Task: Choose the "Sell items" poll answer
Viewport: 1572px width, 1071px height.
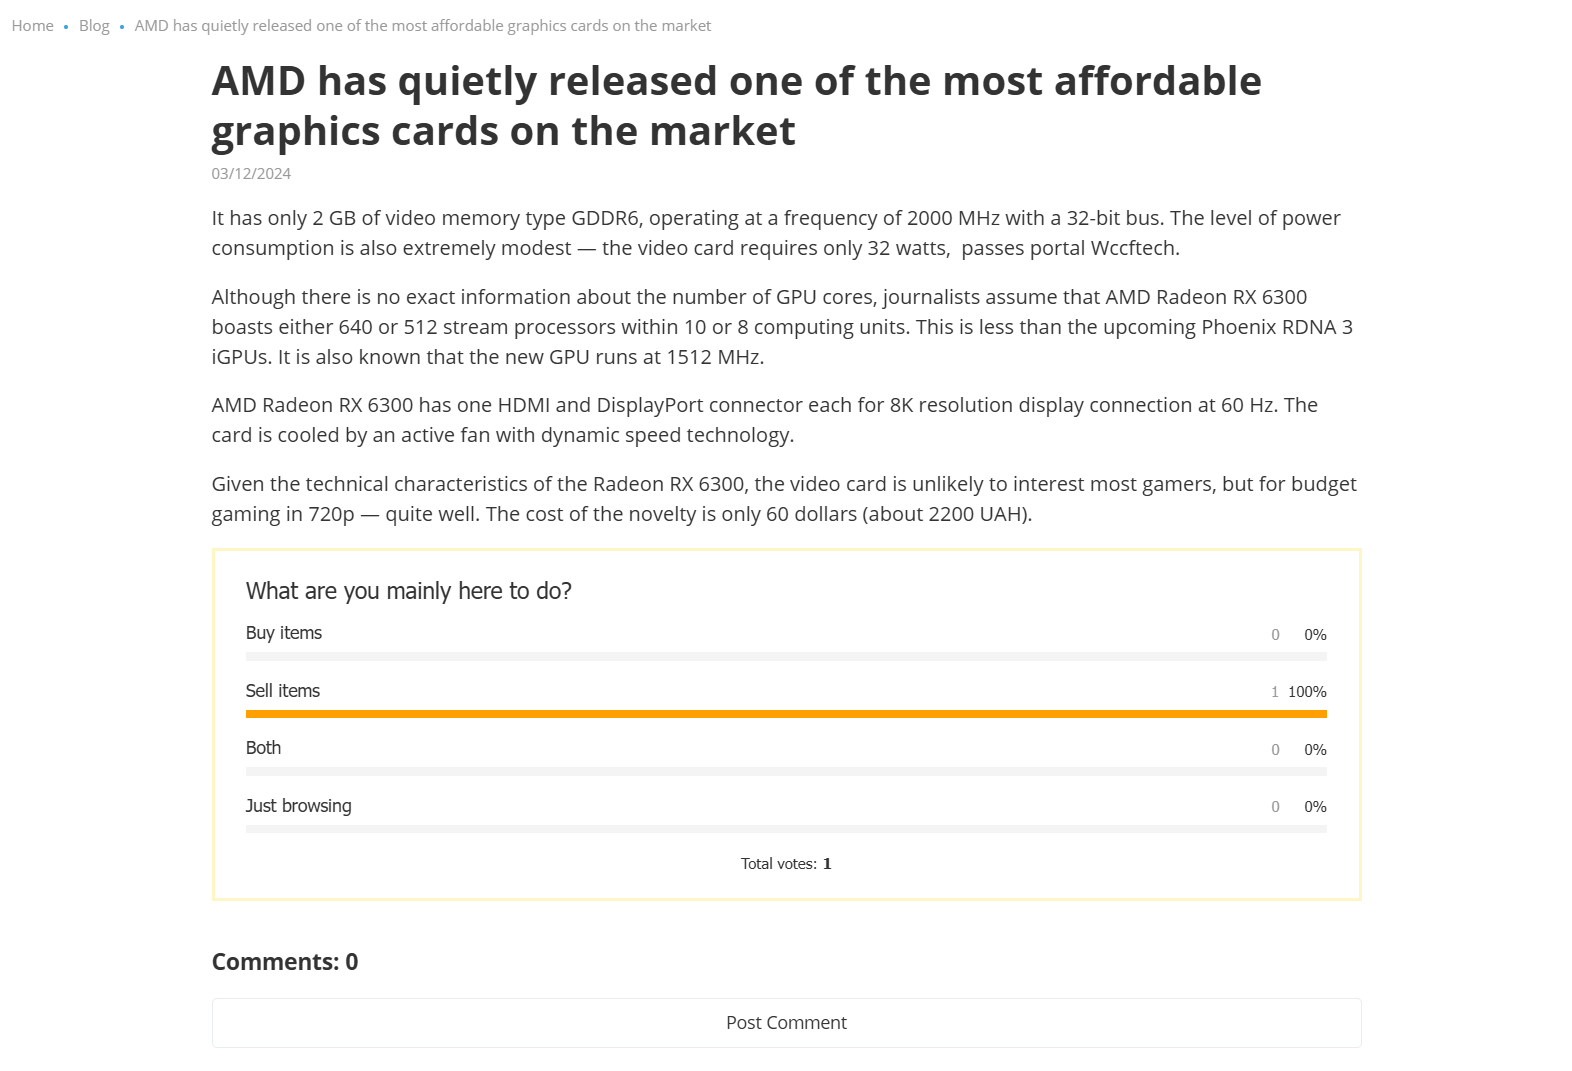Action: pos(283,691)
